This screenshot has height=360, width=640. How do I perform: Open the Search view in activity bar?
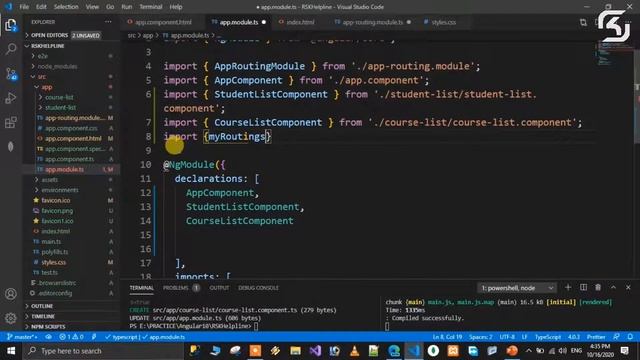[x=11, y=49]
